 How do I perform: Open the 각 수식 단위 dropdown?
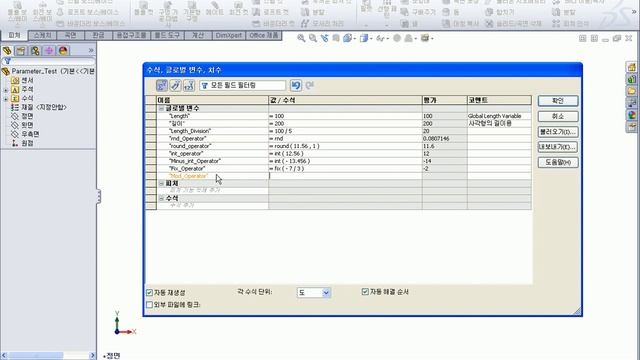(313, 292)
